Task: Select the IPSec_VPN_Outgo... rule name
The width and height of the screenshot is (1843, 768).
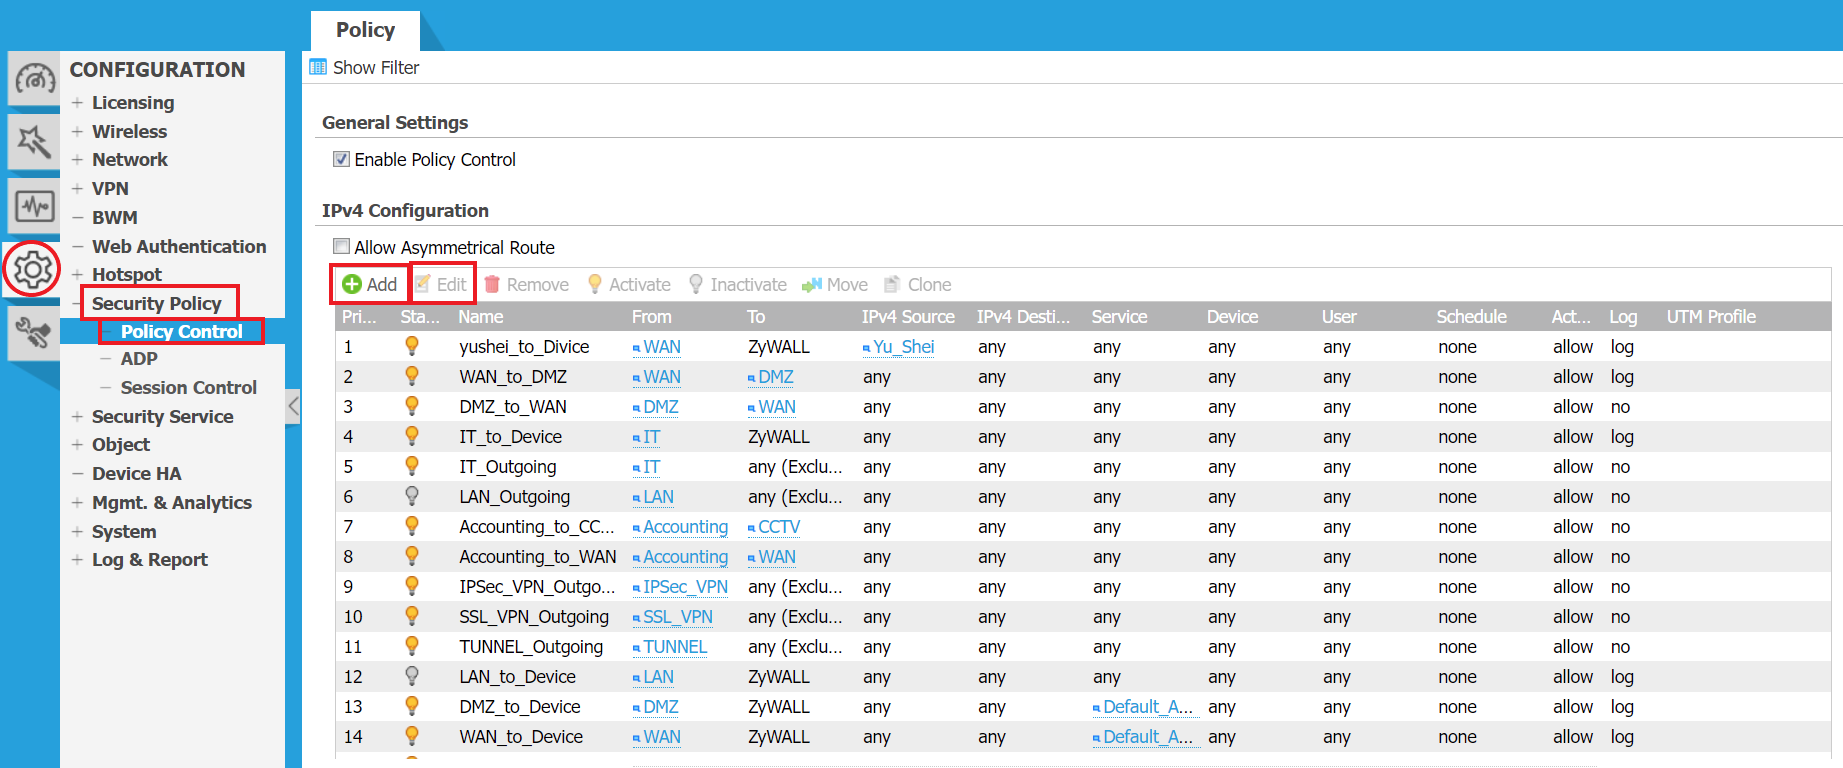Action: coord(537,587)
